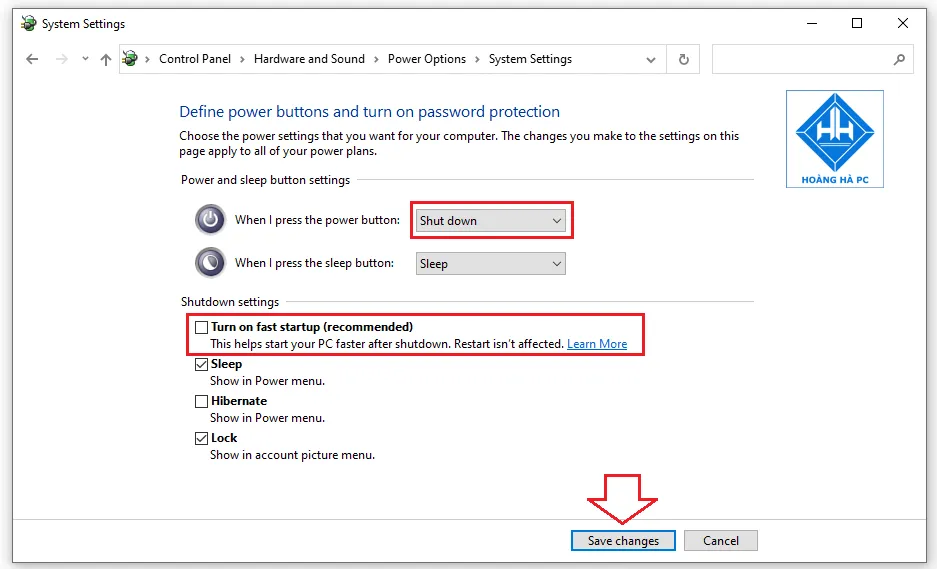Uncheck the Lock checkbox
This screenshot has height=569, width=937.
tap(202, 438)
